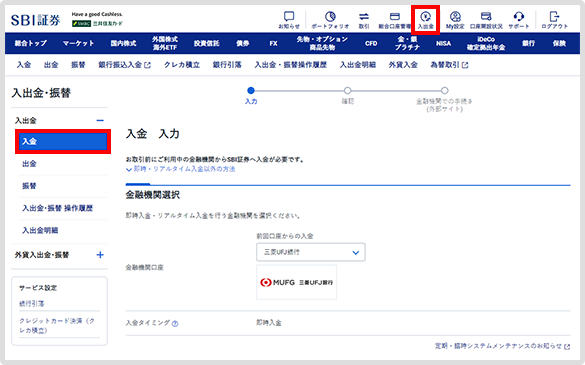Click 銀行引落 under サービス設定
Screen dimensions: 585x365
(32, 304)
